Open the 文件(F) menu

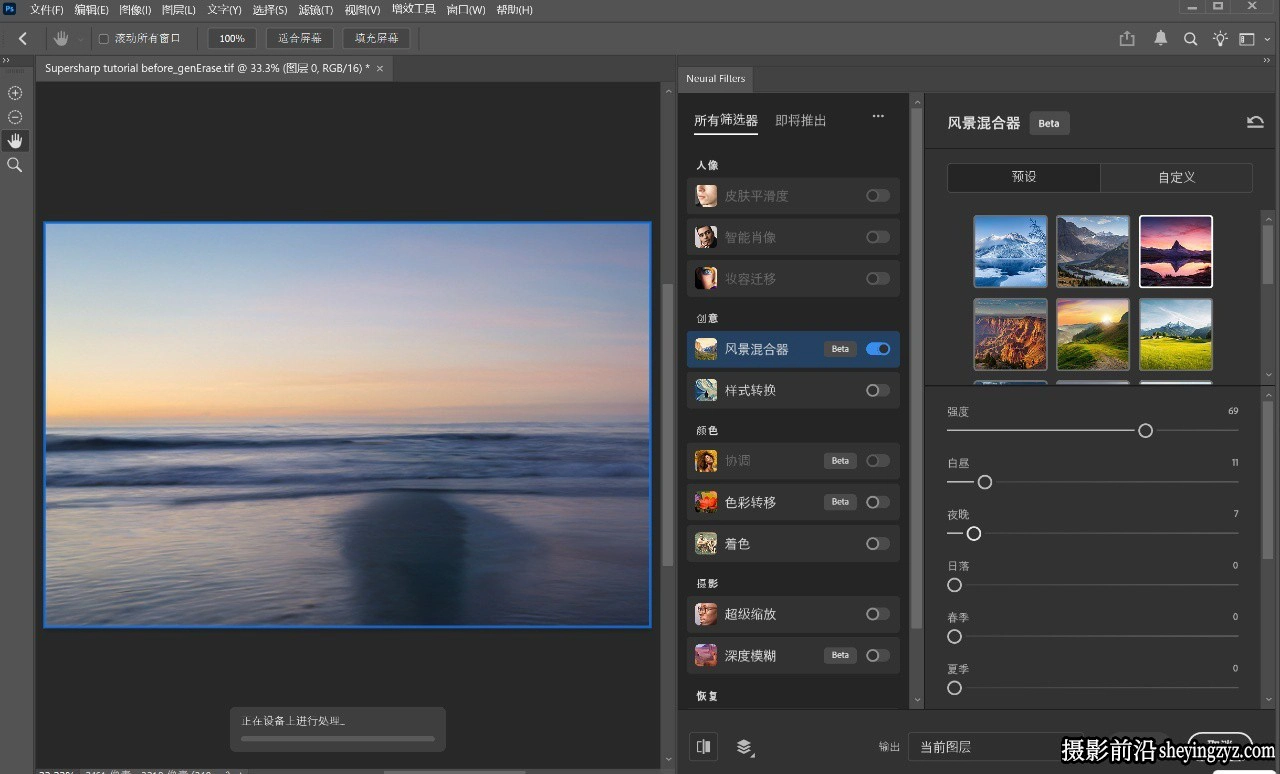coord(47,10)
